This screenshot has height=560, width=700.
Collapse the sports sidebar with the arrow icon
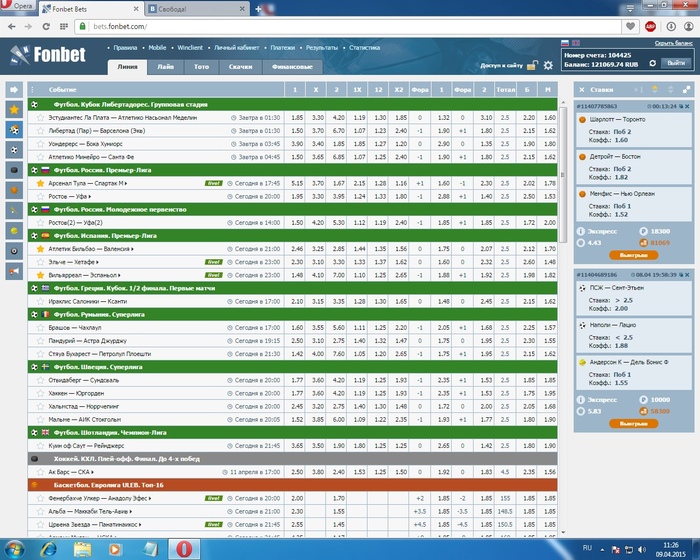[x=14, y=90]
